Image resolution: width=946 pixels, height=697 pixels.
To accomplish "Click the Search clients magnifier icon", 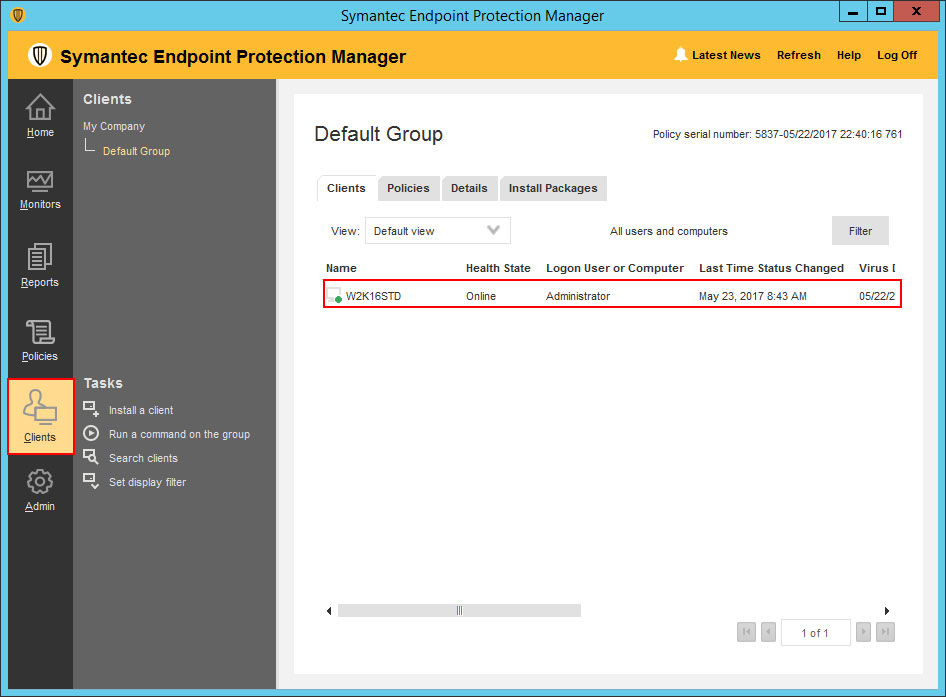I will tap(91, 457).
